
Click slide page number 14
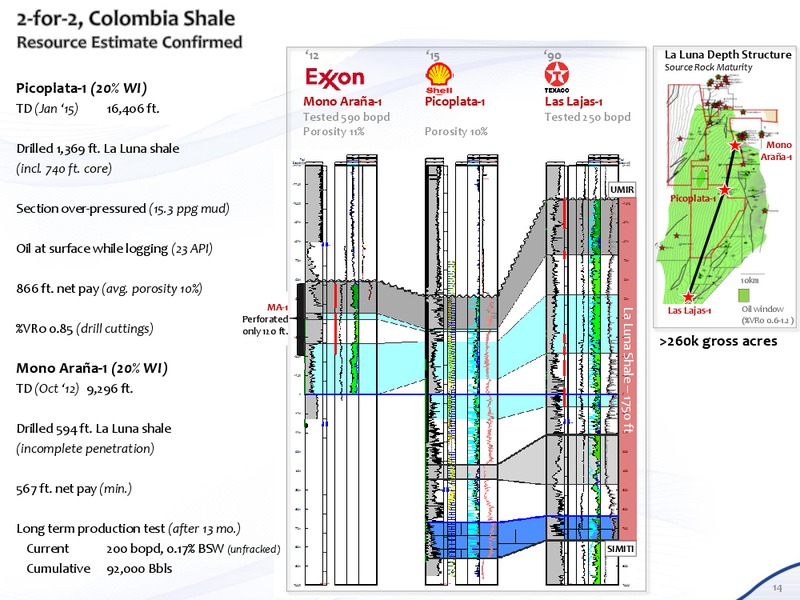[777, 588]
